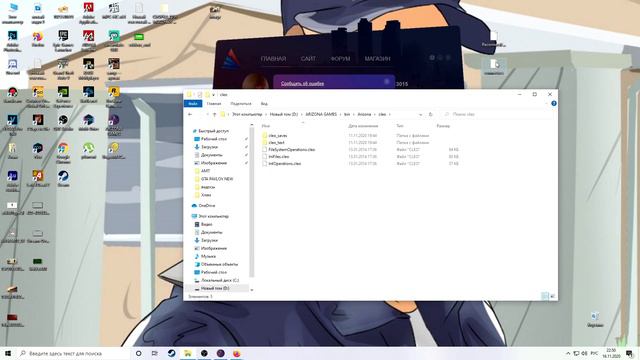640x360 pixels.
Task: Switch Explorer to details view mode
Action: tap(545, 296)
